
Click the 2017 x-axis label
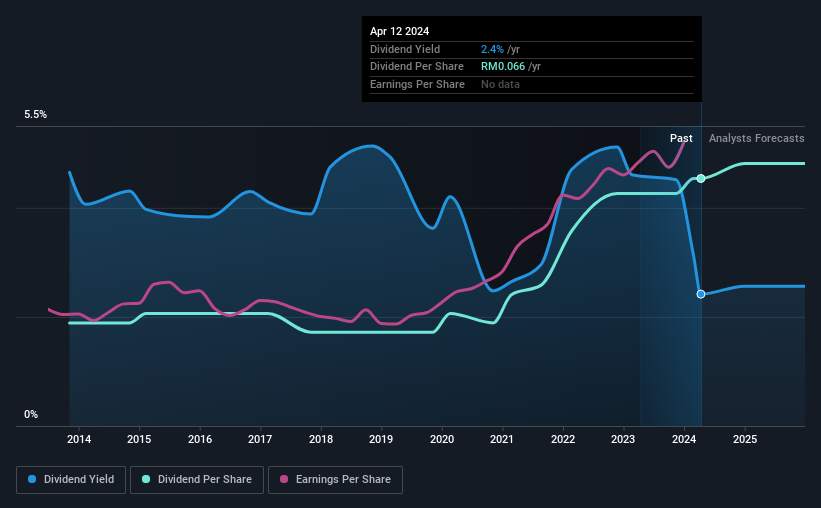click(260, 439)
